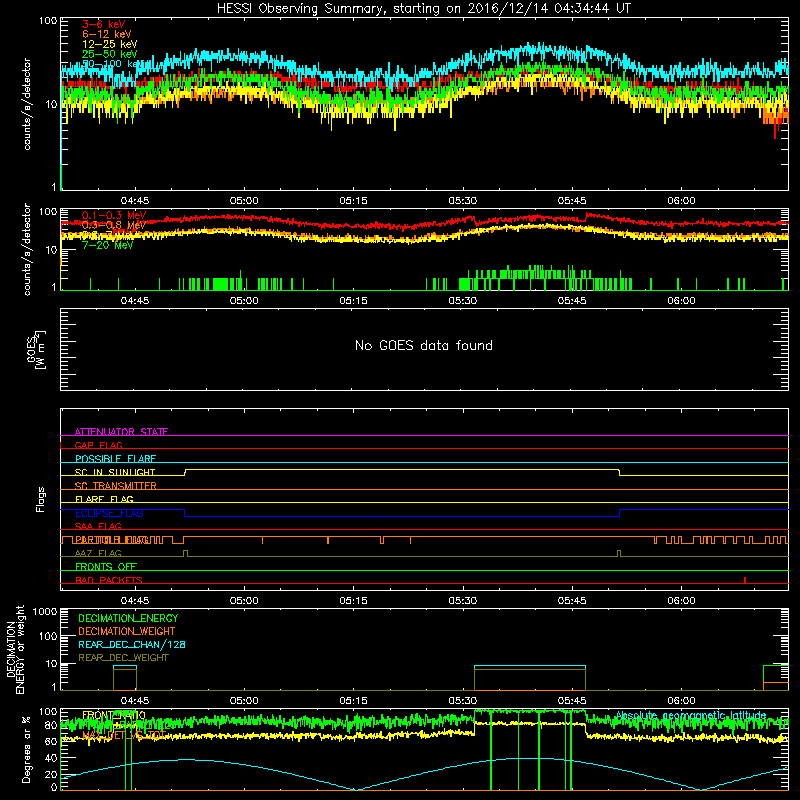Click the vertical 'Flags' axis label

(41, 499)
